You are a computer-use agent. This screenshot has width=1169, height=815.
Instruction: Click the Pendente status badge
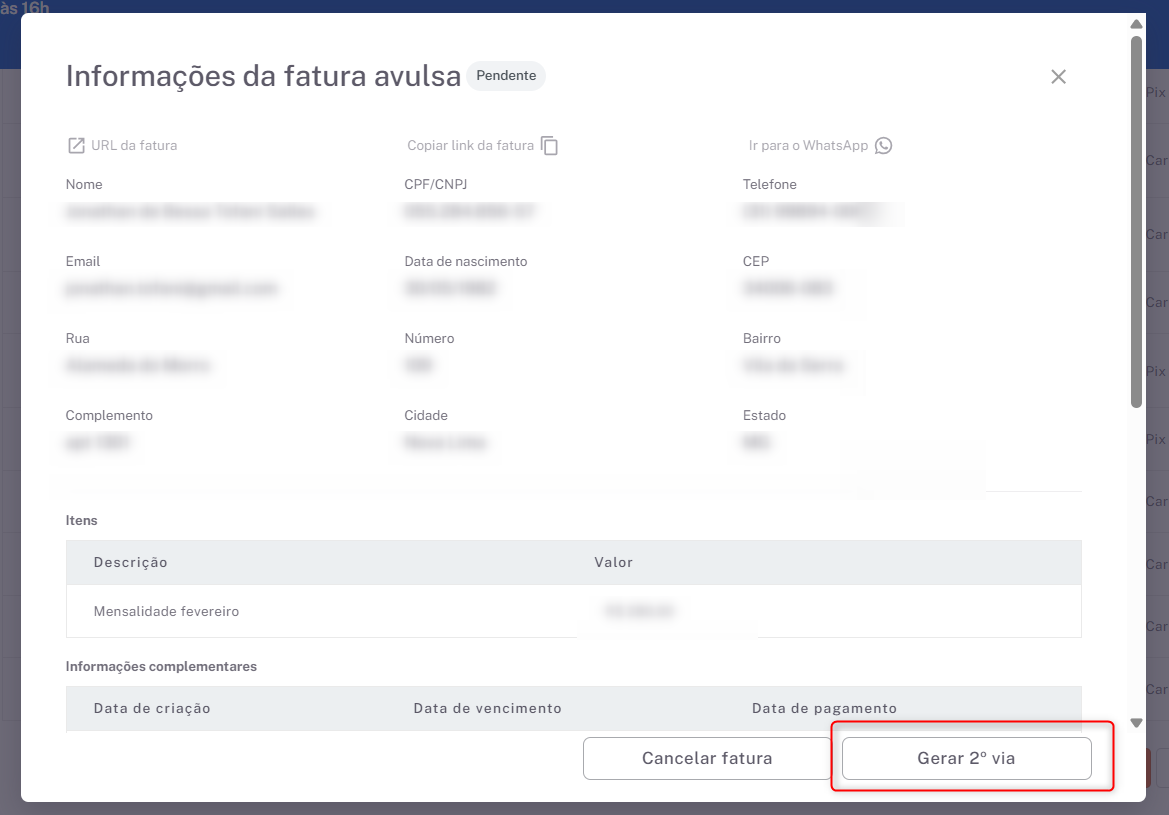[506, 76]
